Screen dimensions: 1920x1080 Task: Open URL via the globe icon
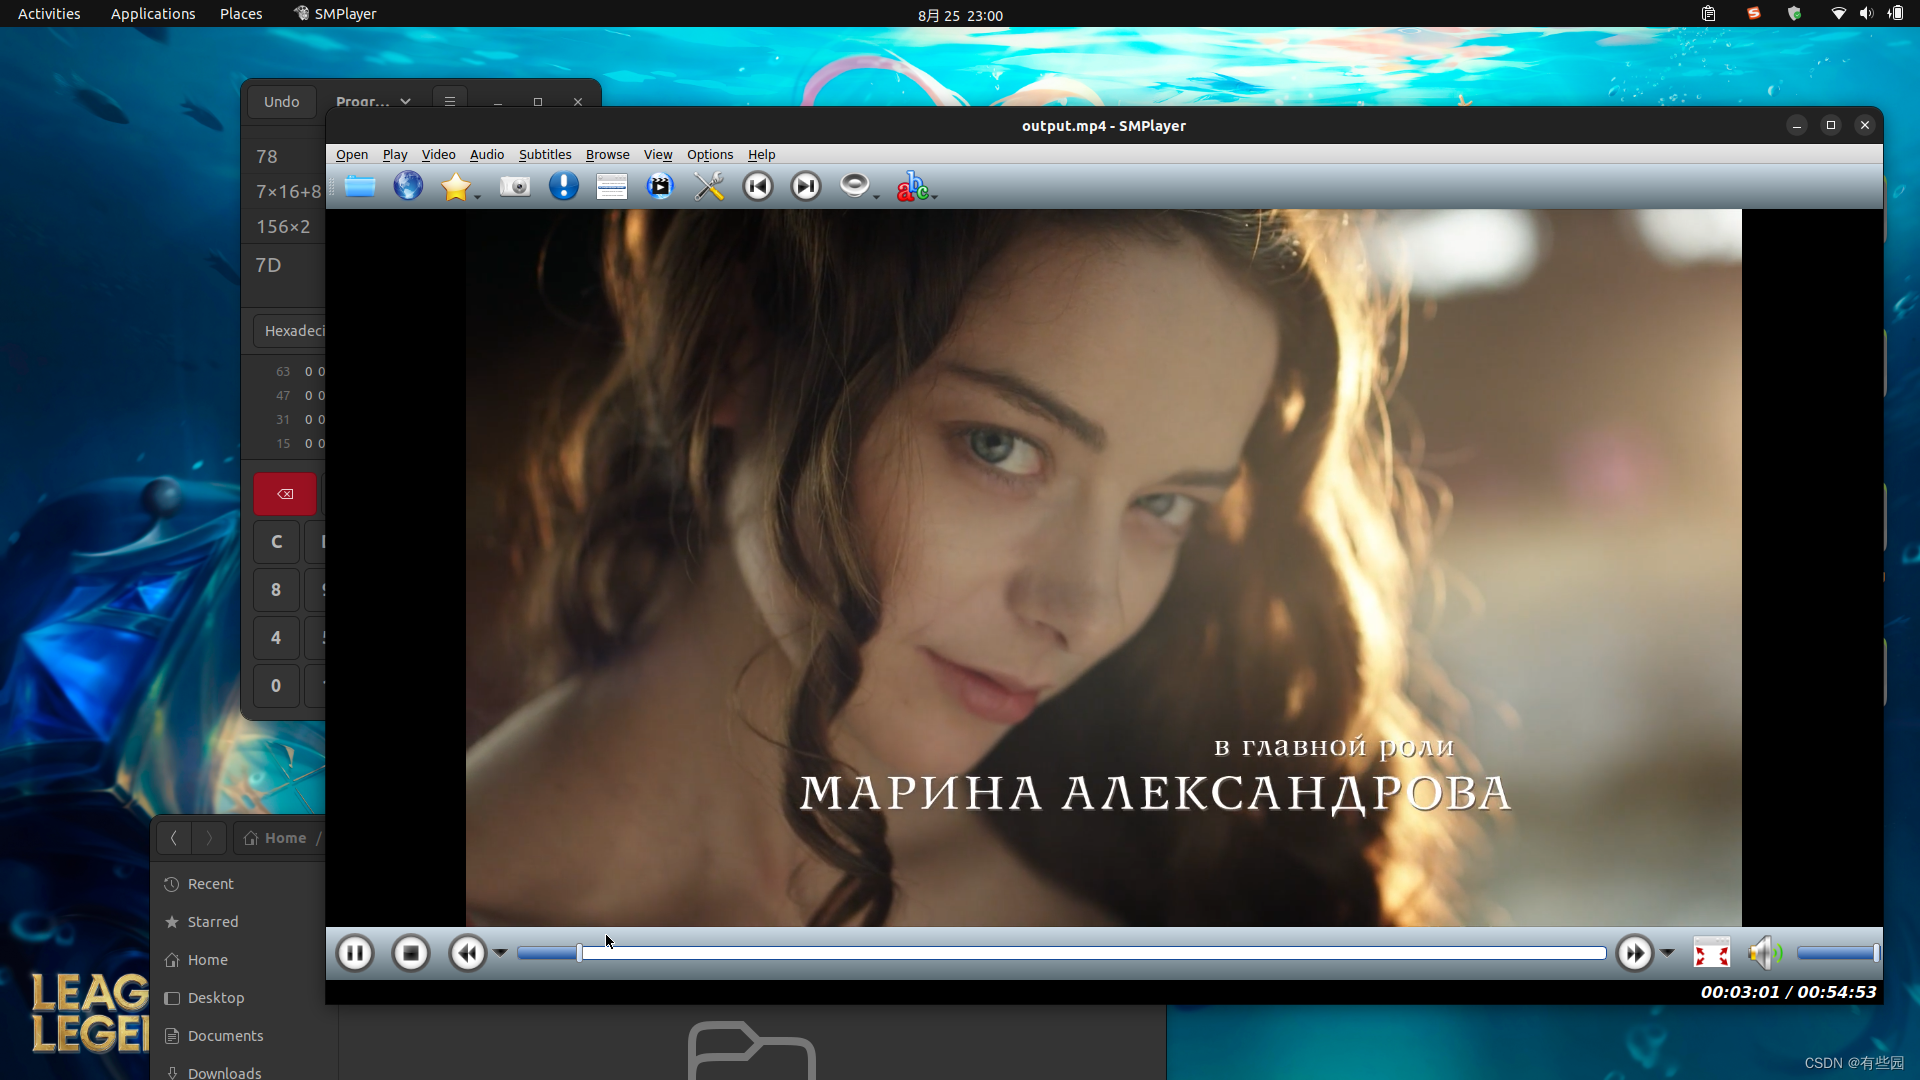click(408, 186)
